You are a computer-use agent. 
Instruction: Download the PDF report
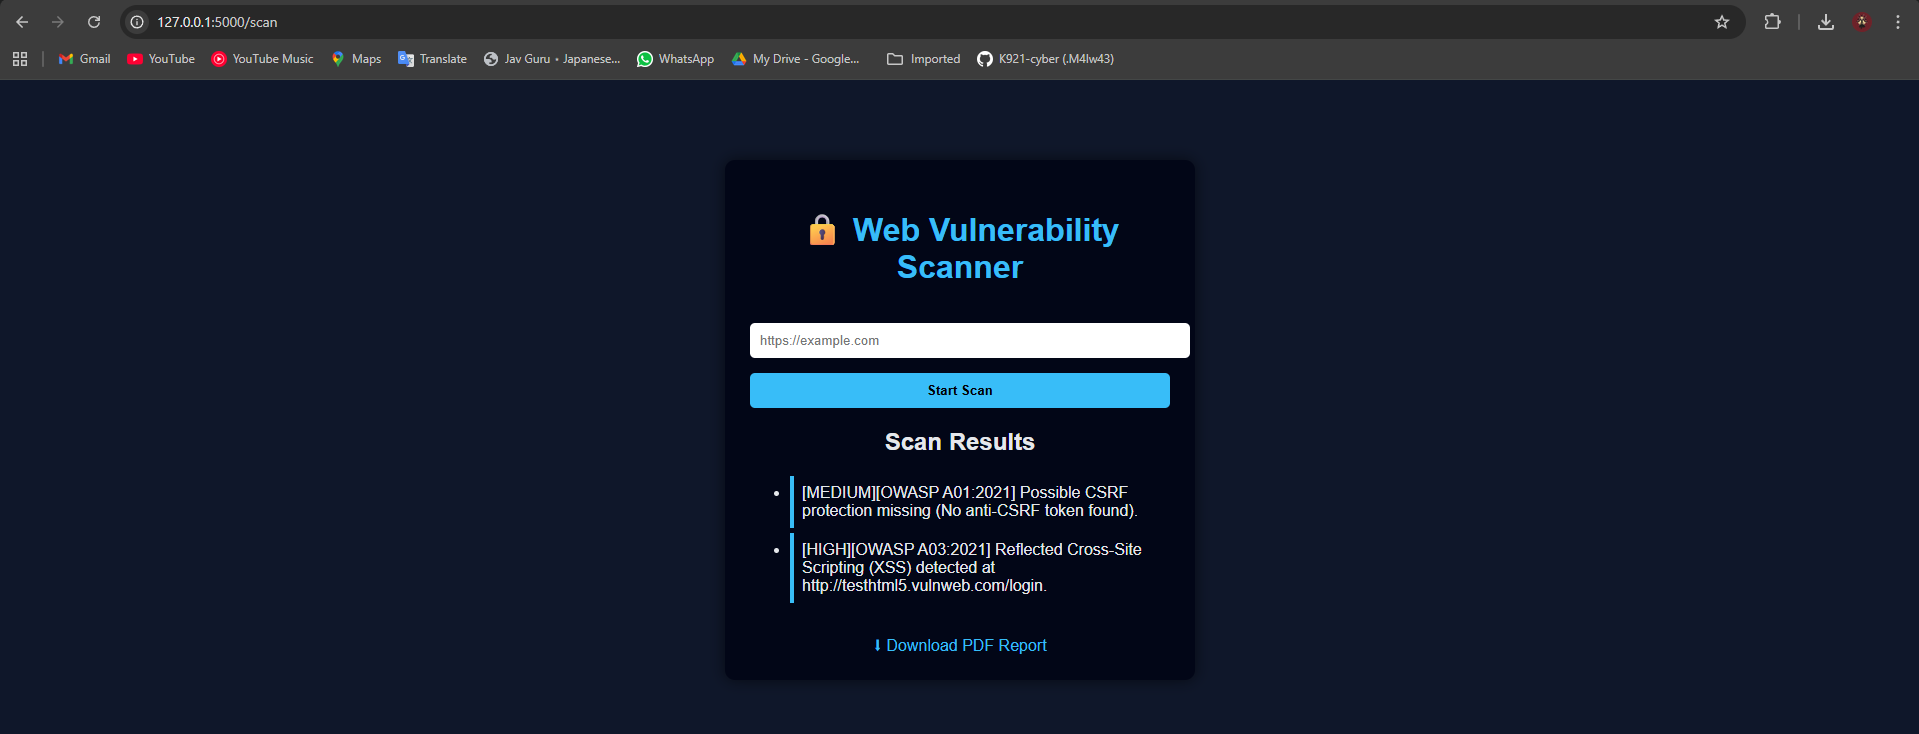point(960,646)
